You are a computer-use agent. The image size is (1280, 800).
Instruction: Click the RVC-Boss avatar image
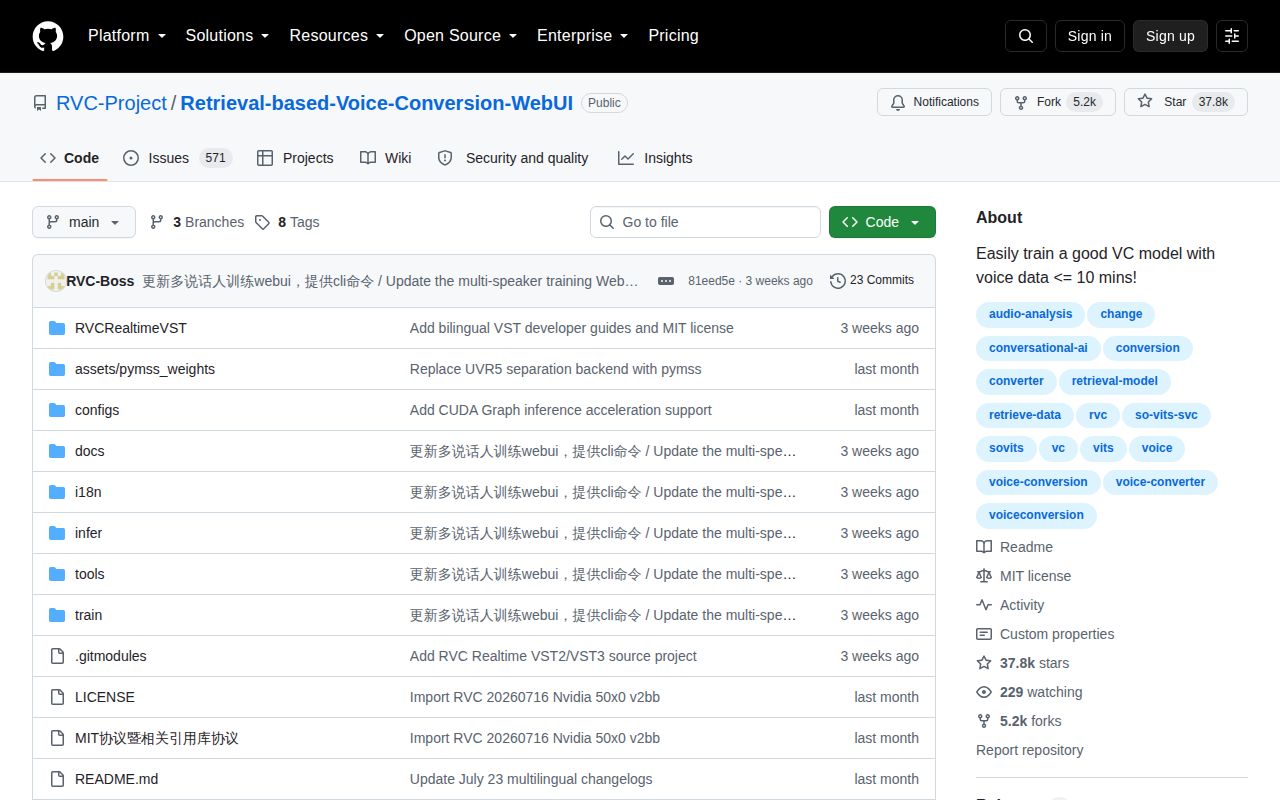click(56, 281)
